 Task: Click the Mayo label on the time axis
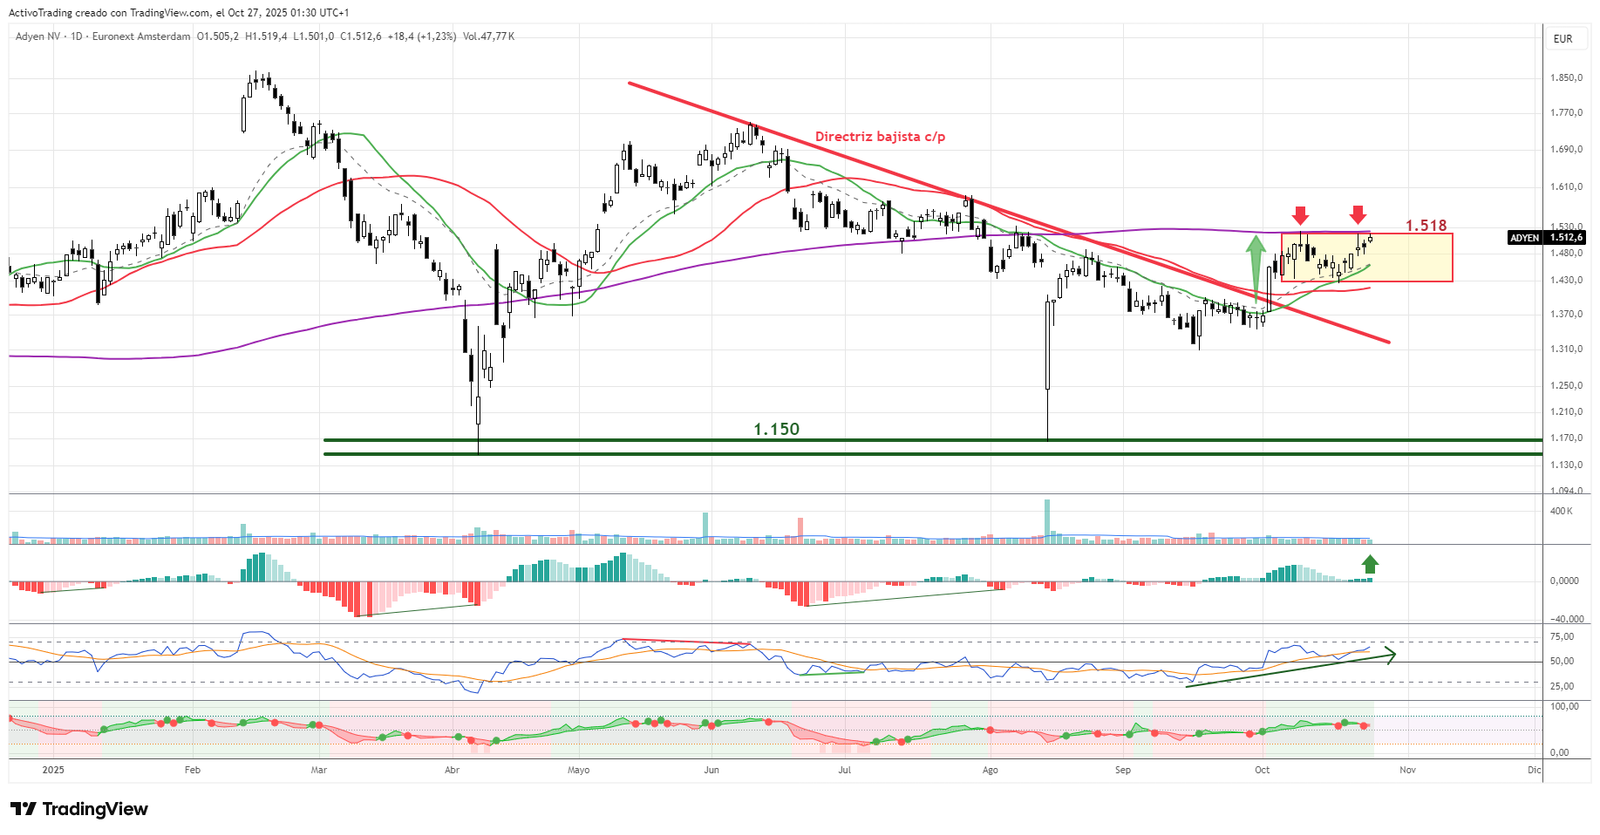point(578,770)
